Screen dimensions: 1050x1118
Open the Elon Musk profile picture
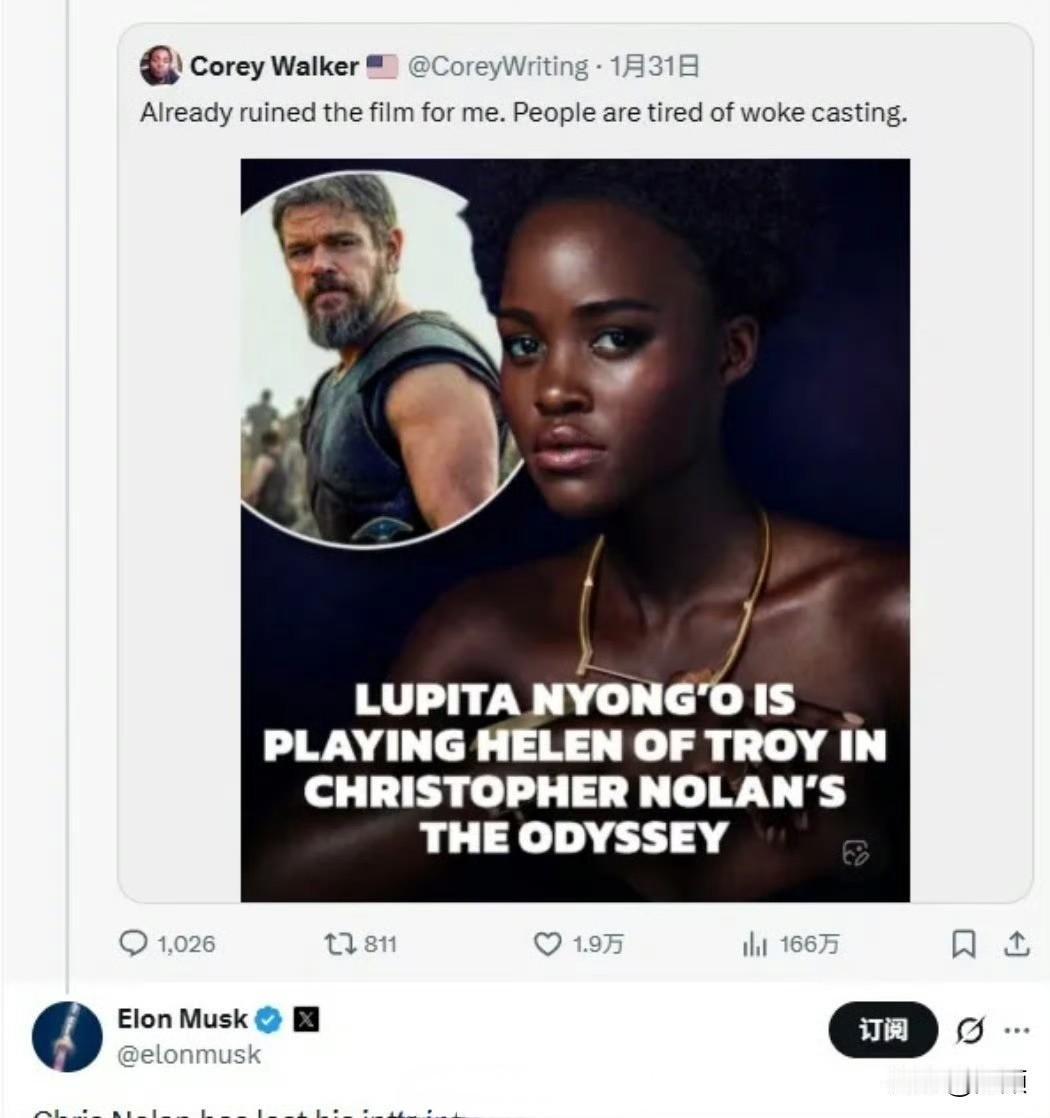(67, 1036)
